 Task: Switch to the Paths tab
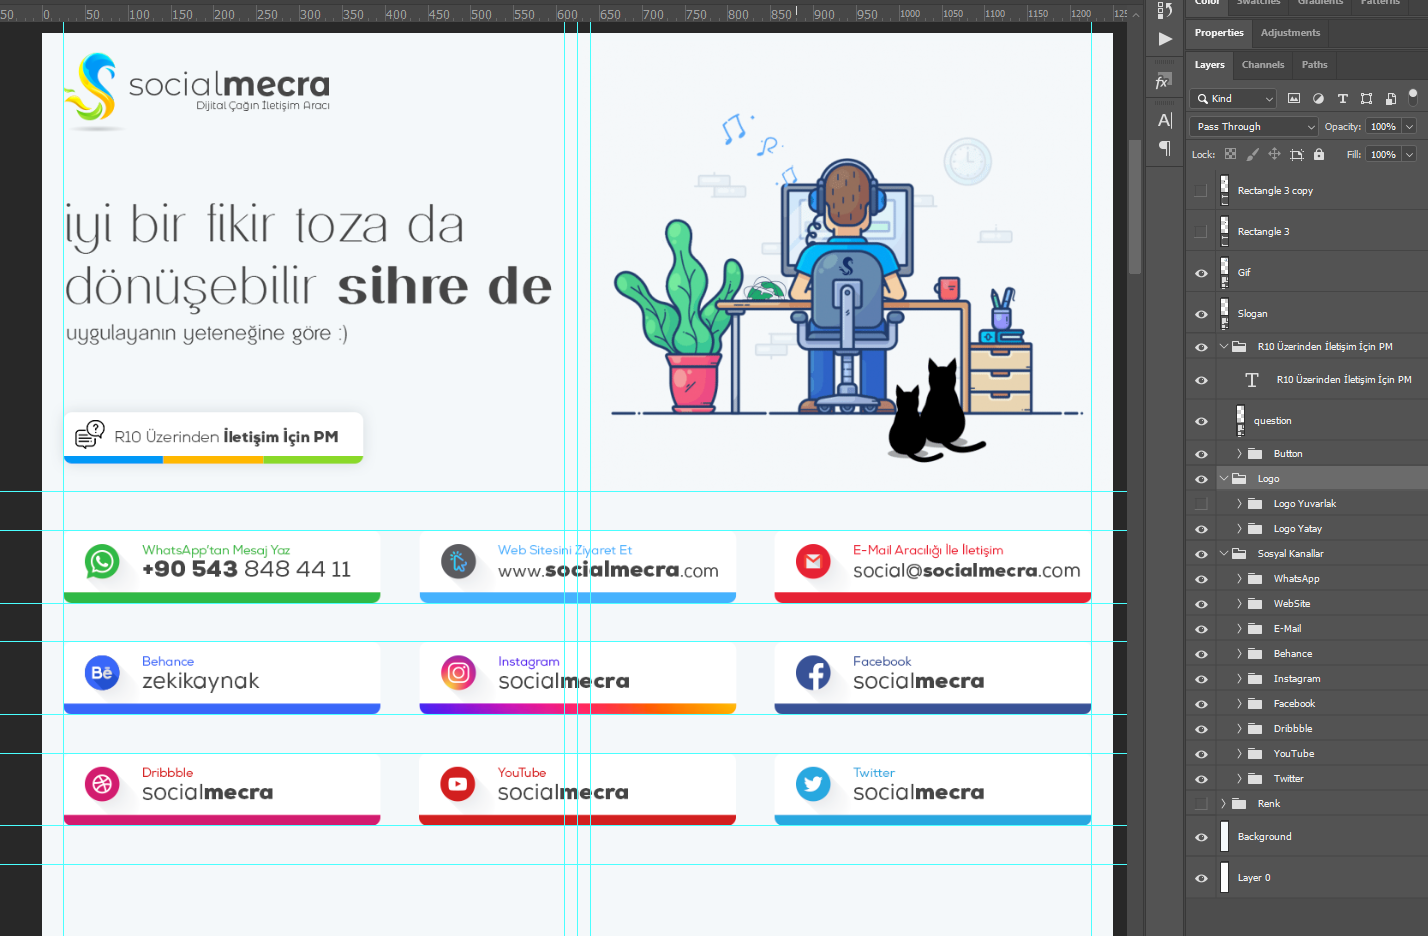coord(1314,65)
